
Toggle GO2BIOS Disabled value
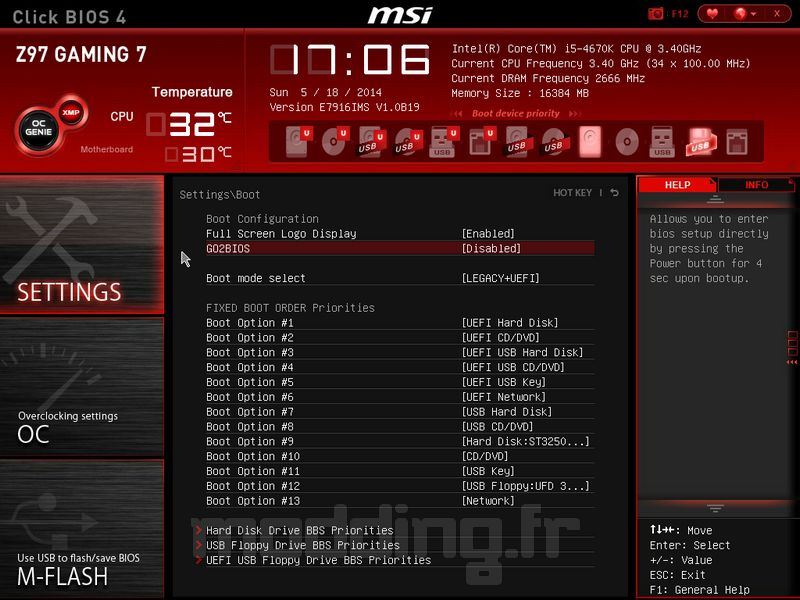click(491, 248)
